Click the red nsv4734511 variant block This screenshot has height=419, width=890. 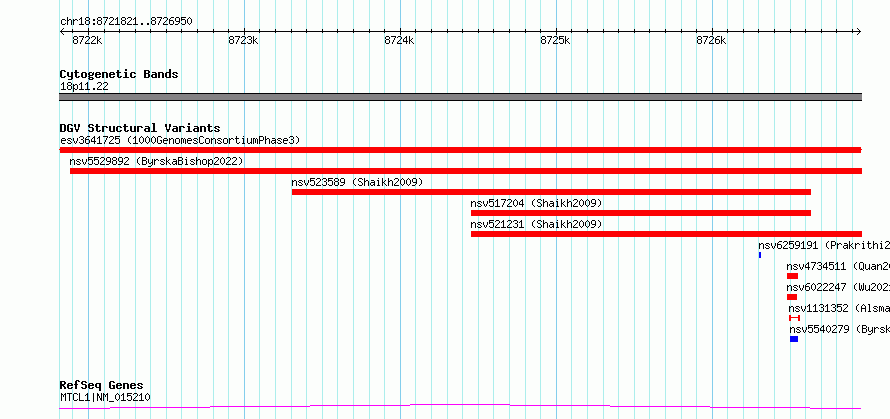coord(792,276)
